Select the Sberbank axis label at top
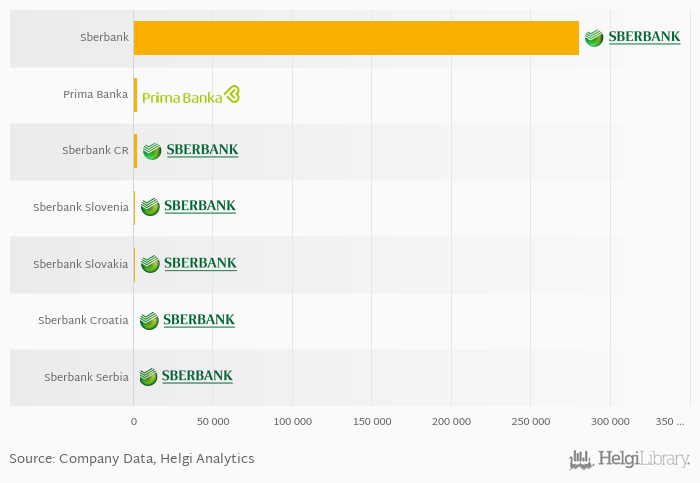700x483 pixels. tap(104, 38)
